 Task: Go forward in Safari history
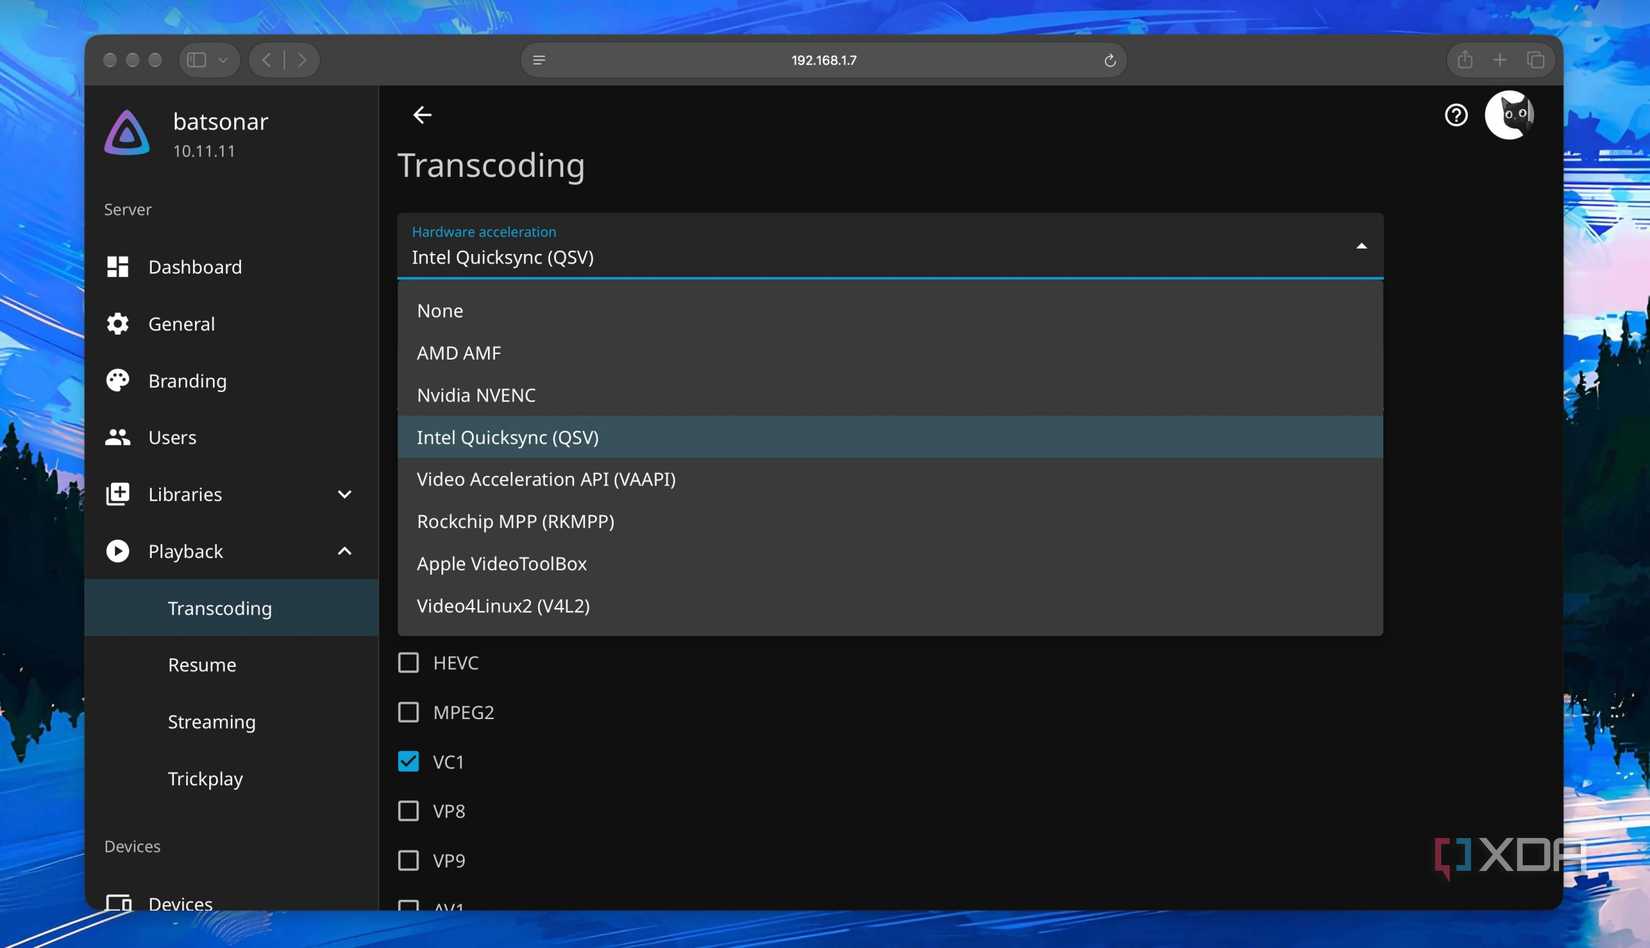click(x=302, y=60)
